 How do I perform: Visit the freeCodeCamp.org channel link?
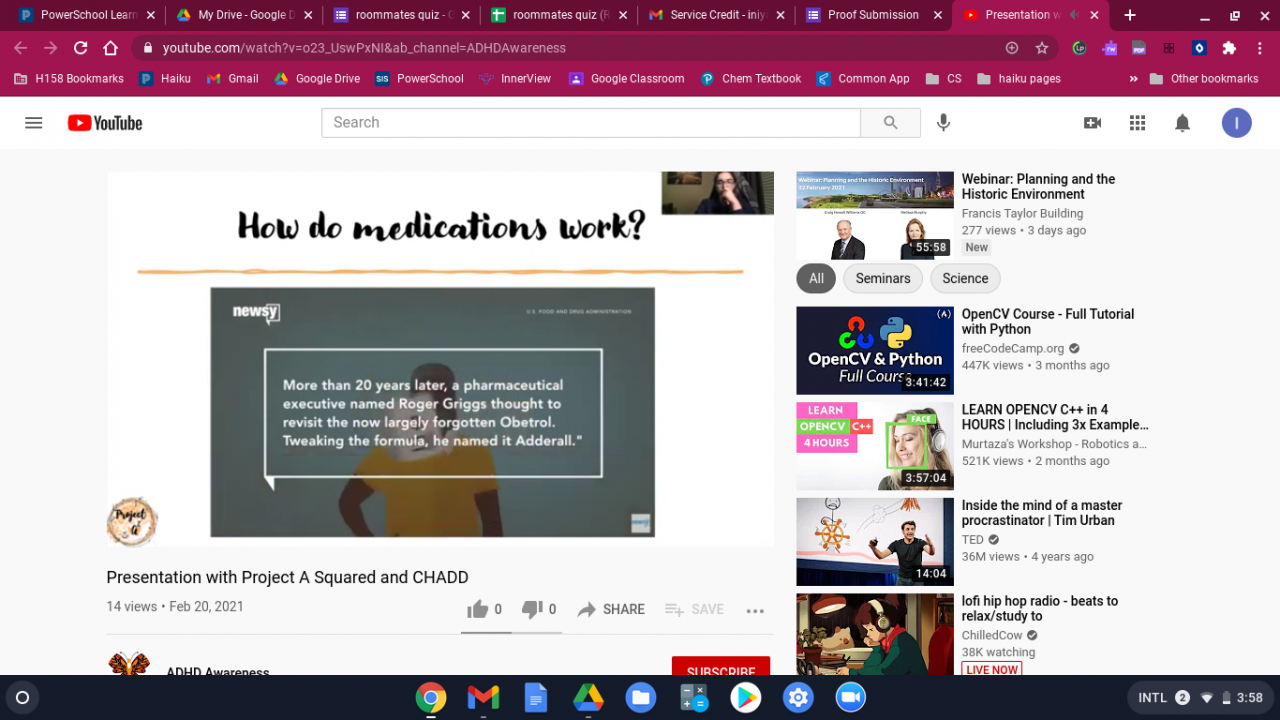1013,348
